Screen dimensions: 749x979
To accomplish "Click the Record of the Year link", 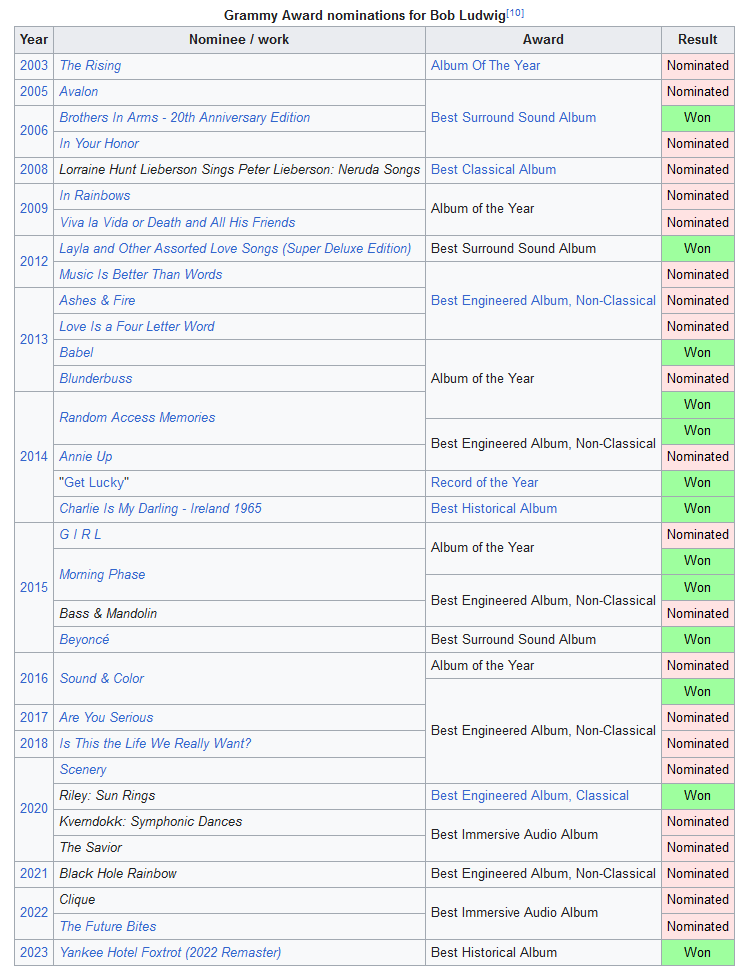I will coord(484,483).
